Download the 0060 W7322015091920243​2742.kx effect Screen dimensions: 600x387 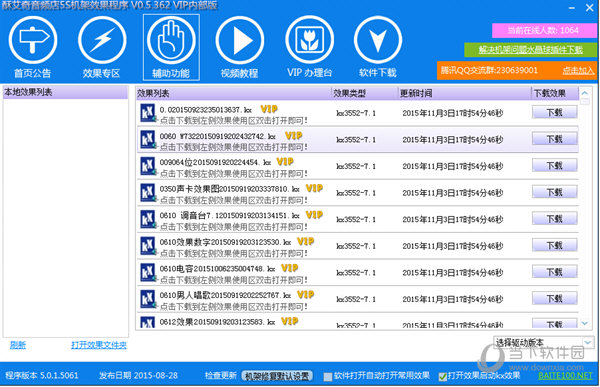[554, 139]
